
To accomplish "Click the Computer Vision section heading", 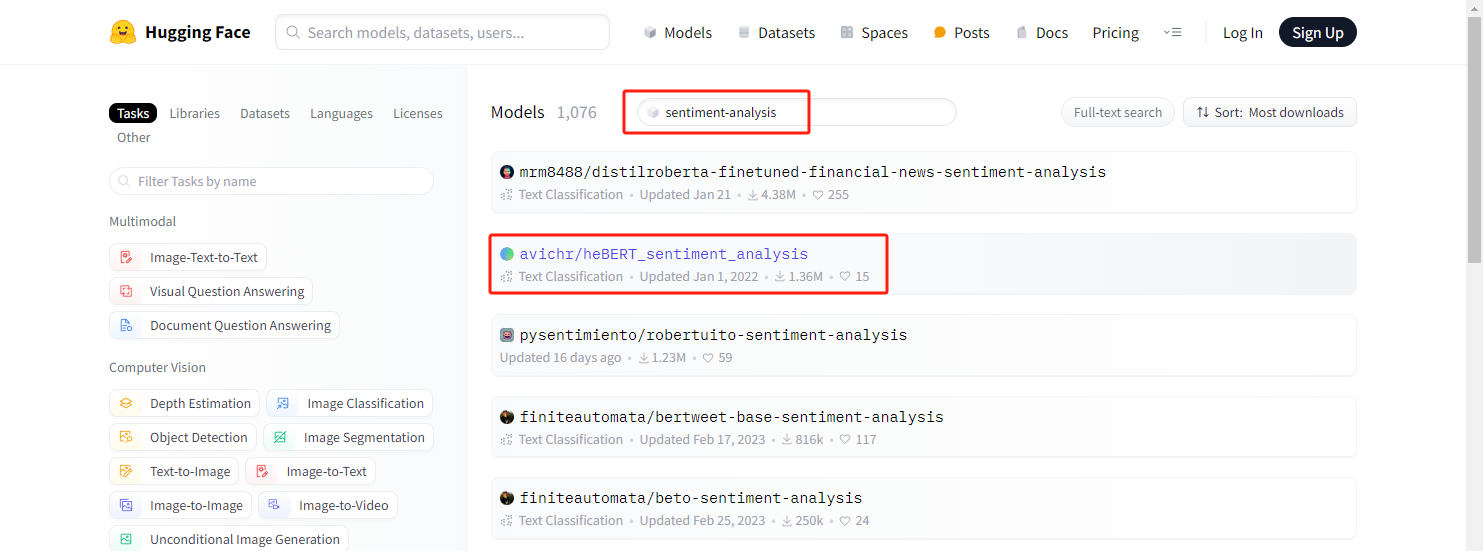I will click(x=157, y=367).
